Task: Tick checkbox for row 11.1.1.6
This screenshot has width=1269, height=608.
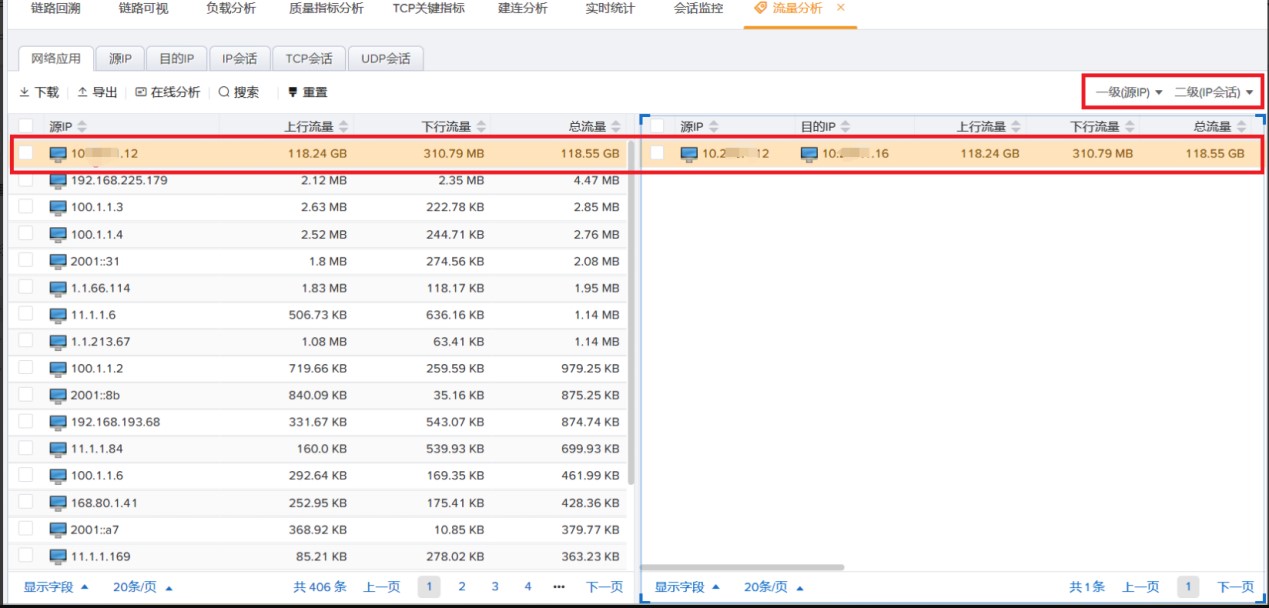Action: pos(26,315)
